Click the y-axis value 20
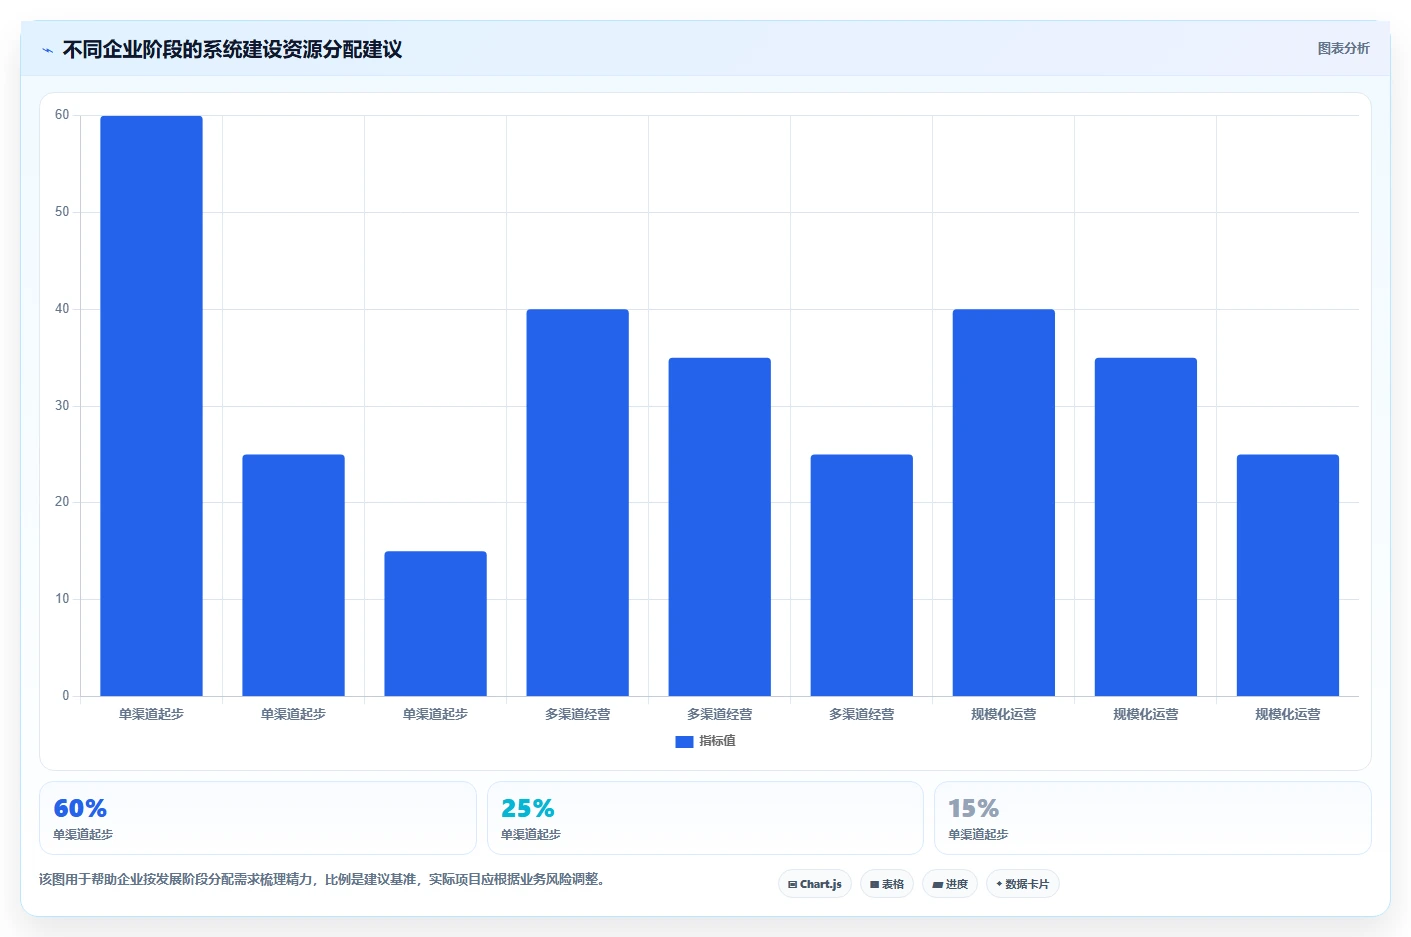This screenshot has width=1411, height=937. coord(62,502)
